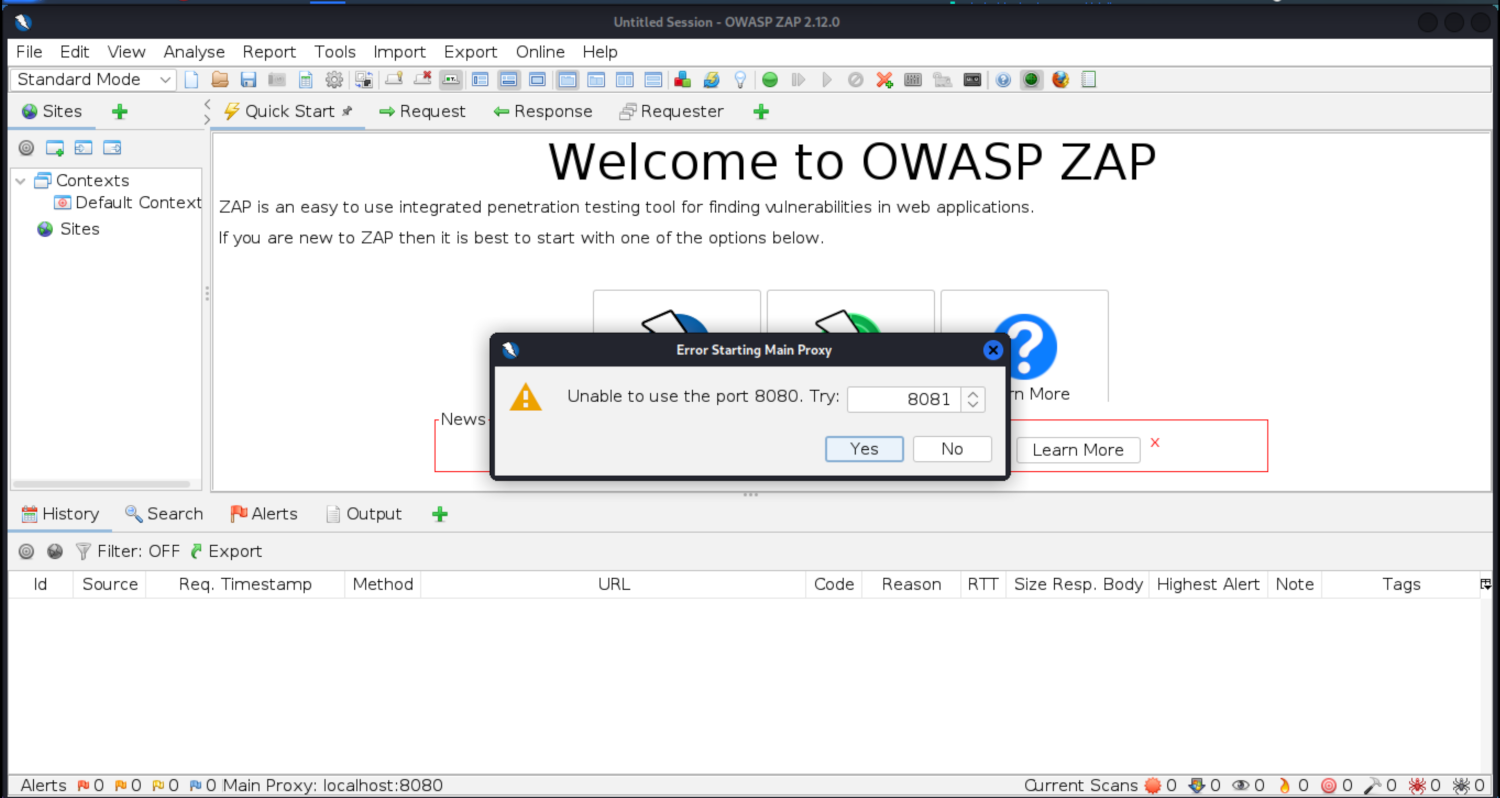1500x798 pixels.
Task: Add tab with green plus beside Output
Action: [x=439, y=514]
